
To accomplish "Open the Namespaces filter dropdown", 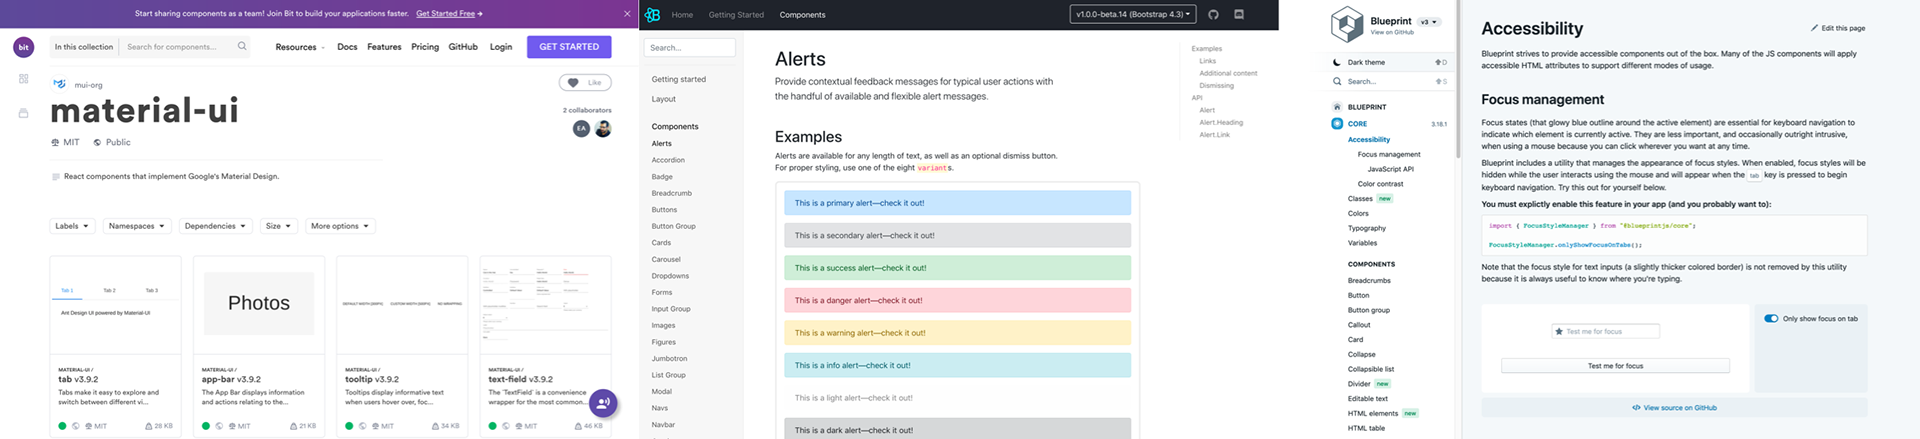I will 137,226.
